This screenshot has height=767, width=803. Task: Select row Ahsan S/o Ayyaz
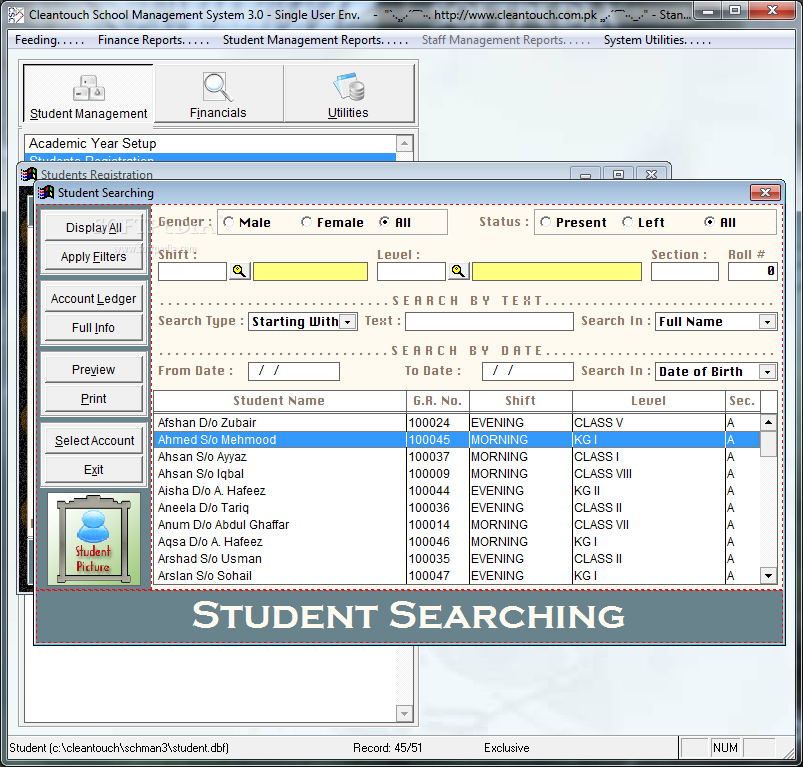pos(456,456)
